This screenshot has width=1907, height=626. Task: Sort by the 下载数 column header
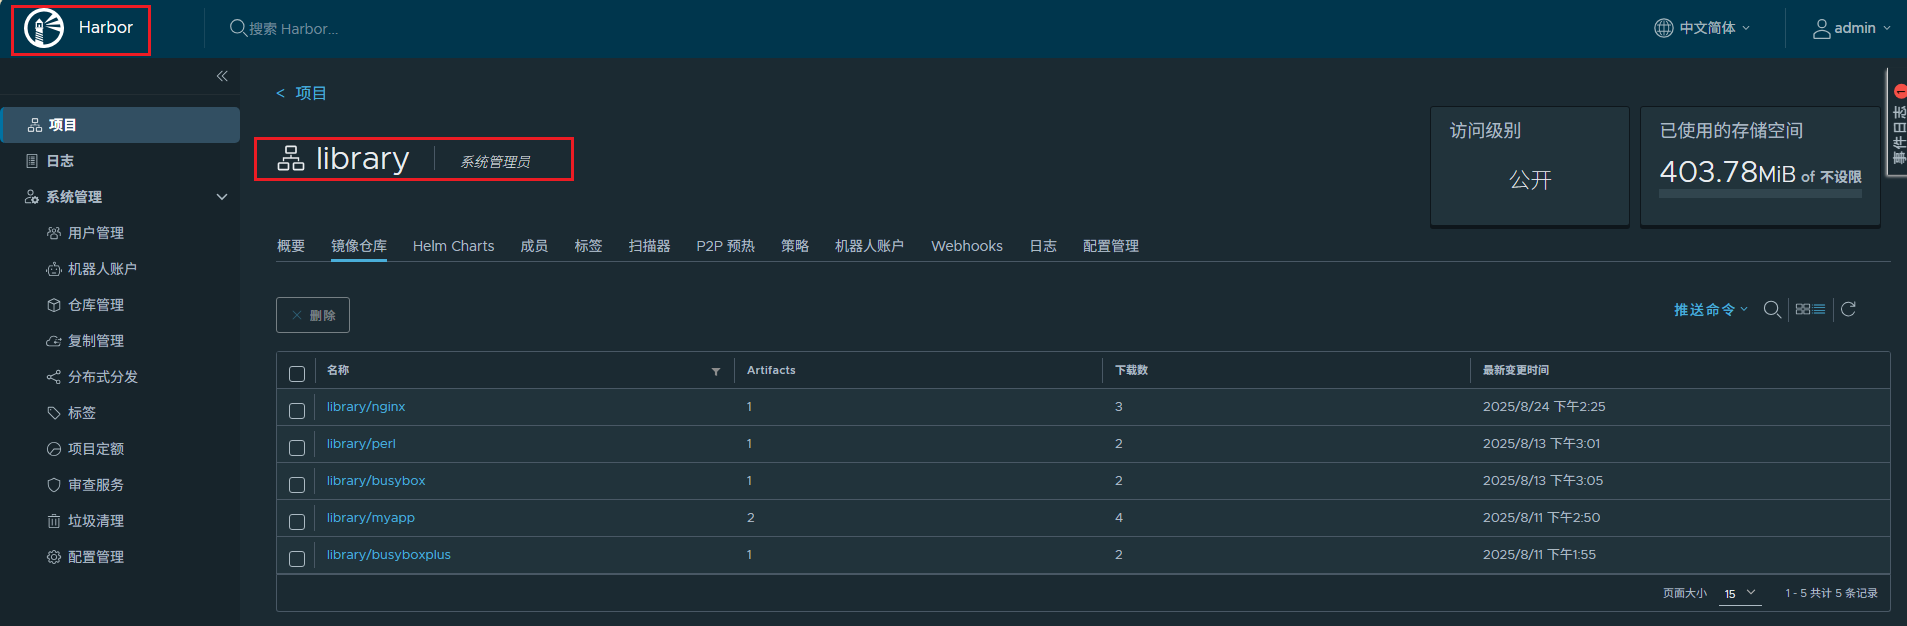point(1131,370)
